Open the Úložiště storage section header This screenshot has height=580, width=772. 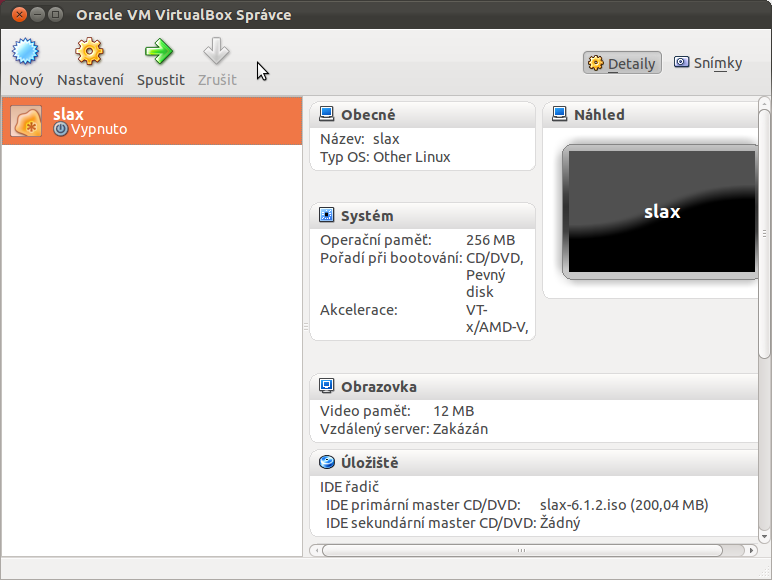point(534,462)
